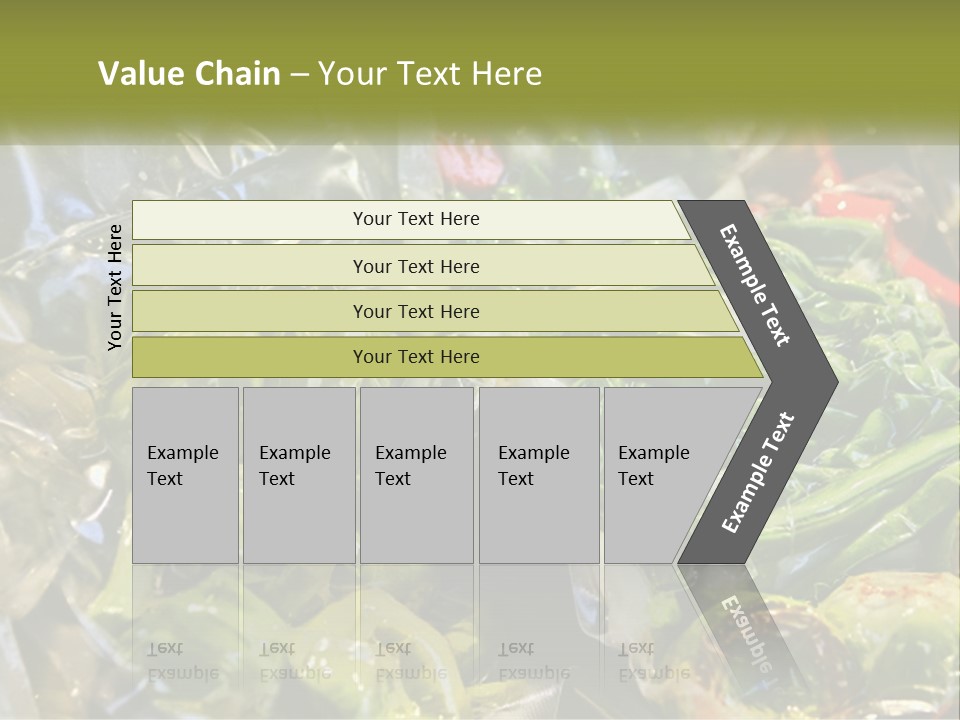Screen dimensions: 960x720
Task: Click the darkest green "Your Text Here" bar
Action: point(416,357)
